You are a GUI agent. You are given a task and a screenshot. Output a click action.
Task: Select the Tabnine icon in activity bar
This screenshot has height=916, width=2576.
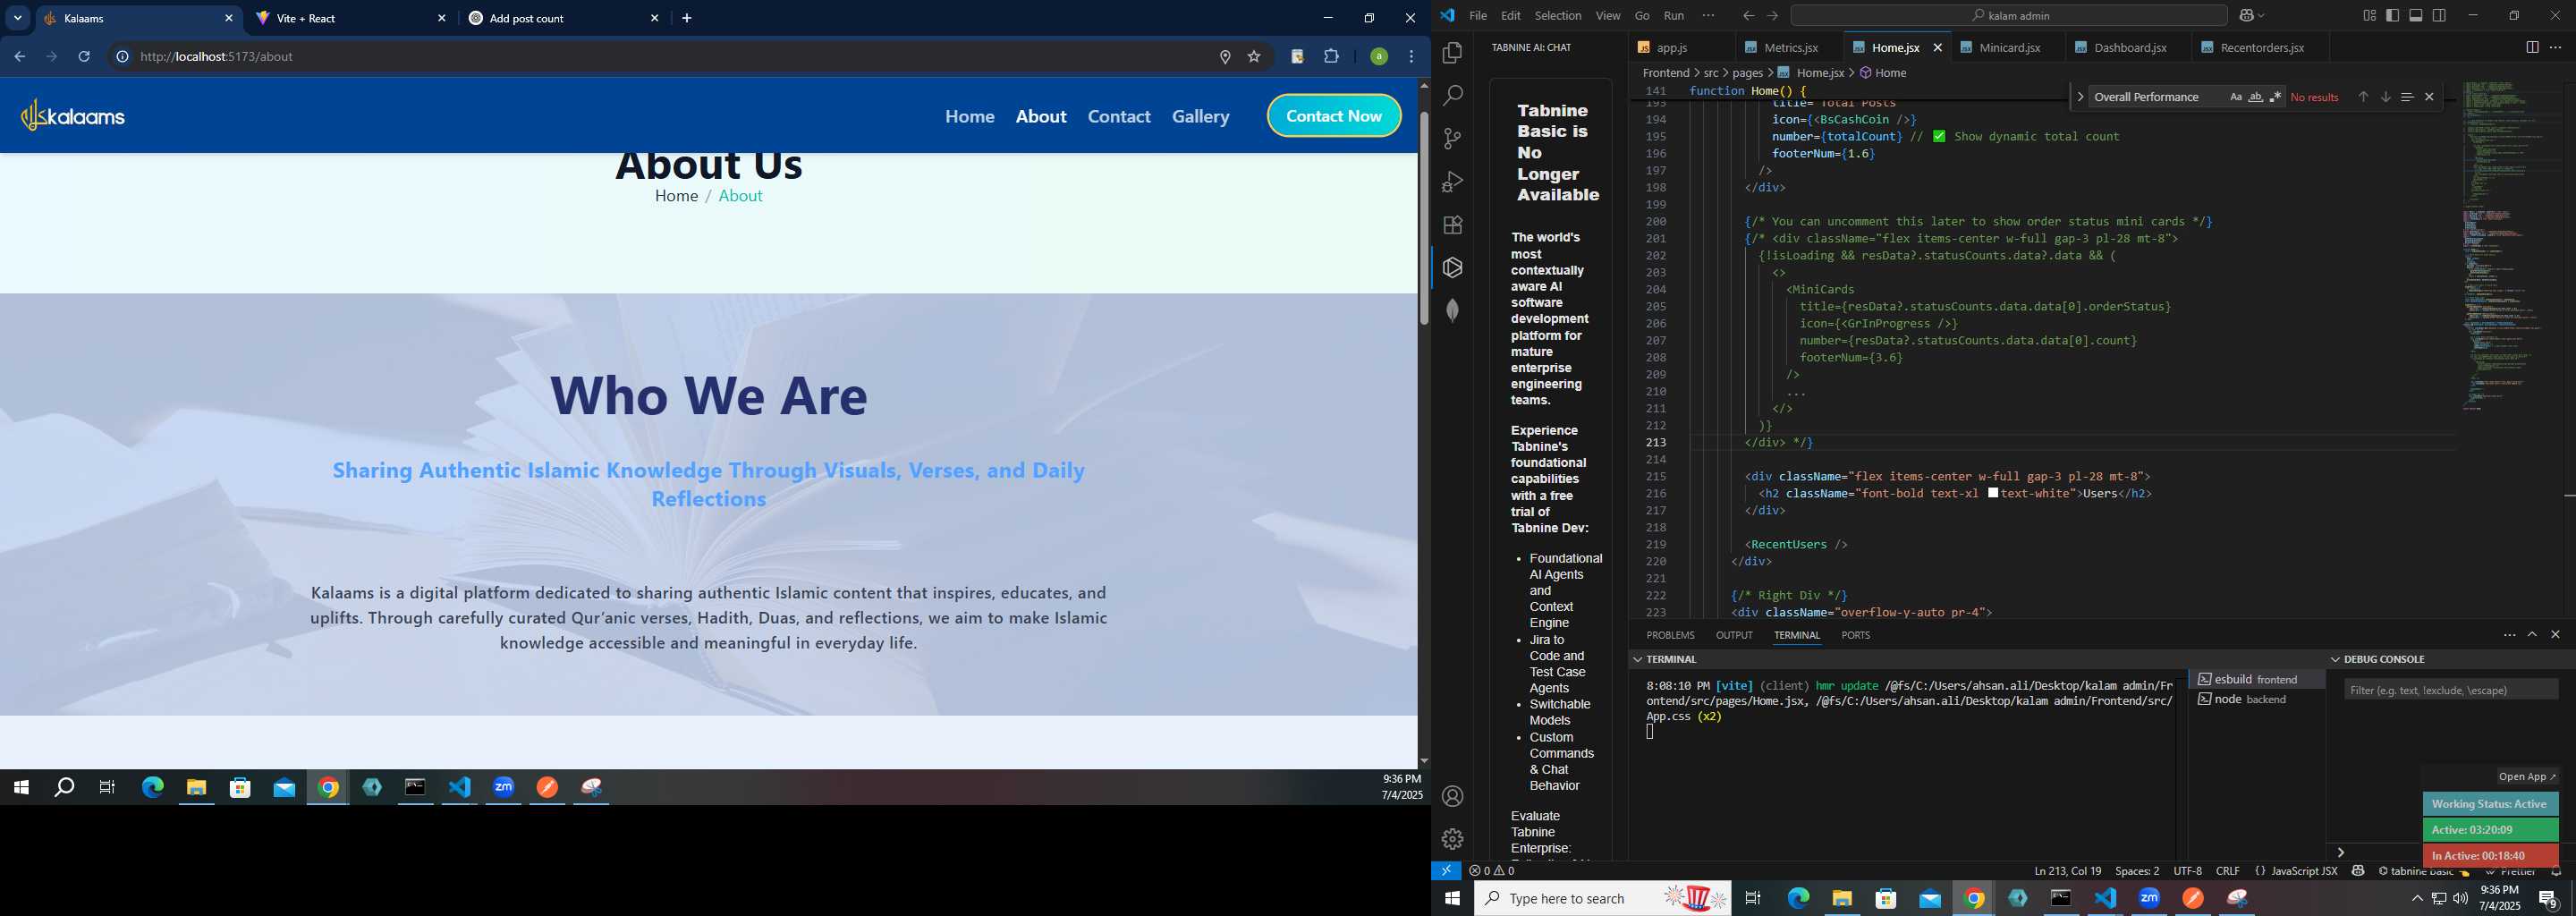click(1452, 268)
